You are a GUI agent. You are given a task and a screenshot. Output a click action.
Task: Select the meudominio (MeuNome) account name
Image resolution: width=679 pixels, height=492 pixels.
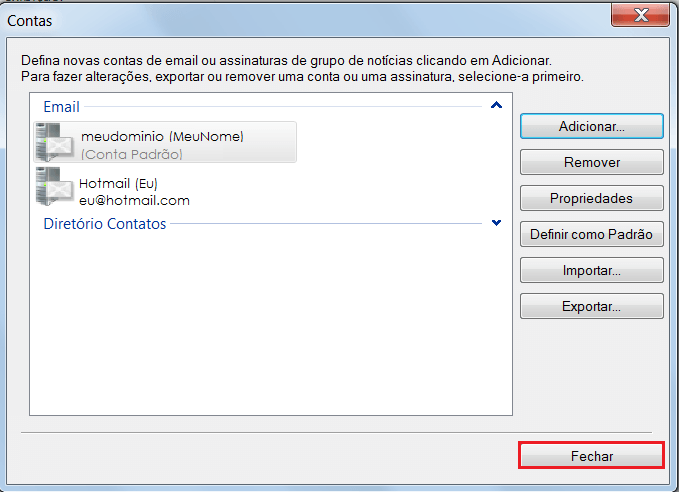click(162, 136)
